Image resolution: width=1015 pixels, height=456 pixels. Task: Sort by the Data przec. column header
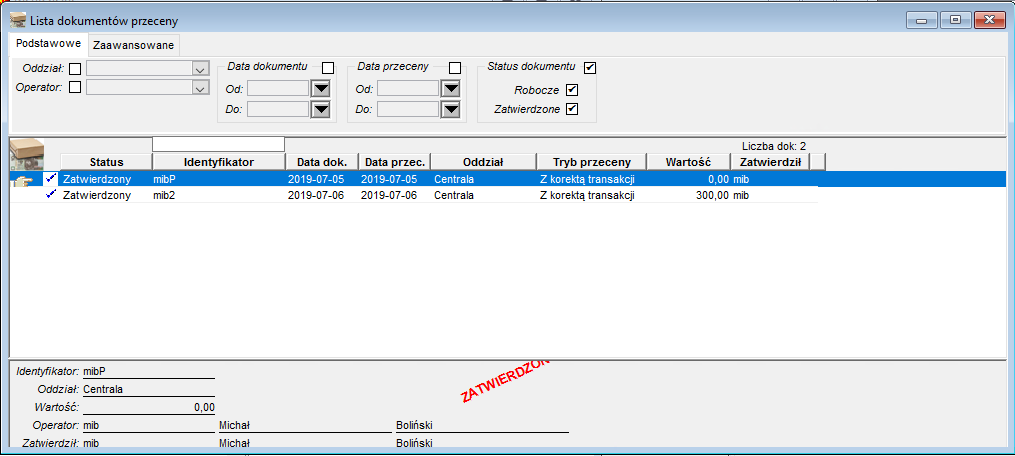[394, 161]
